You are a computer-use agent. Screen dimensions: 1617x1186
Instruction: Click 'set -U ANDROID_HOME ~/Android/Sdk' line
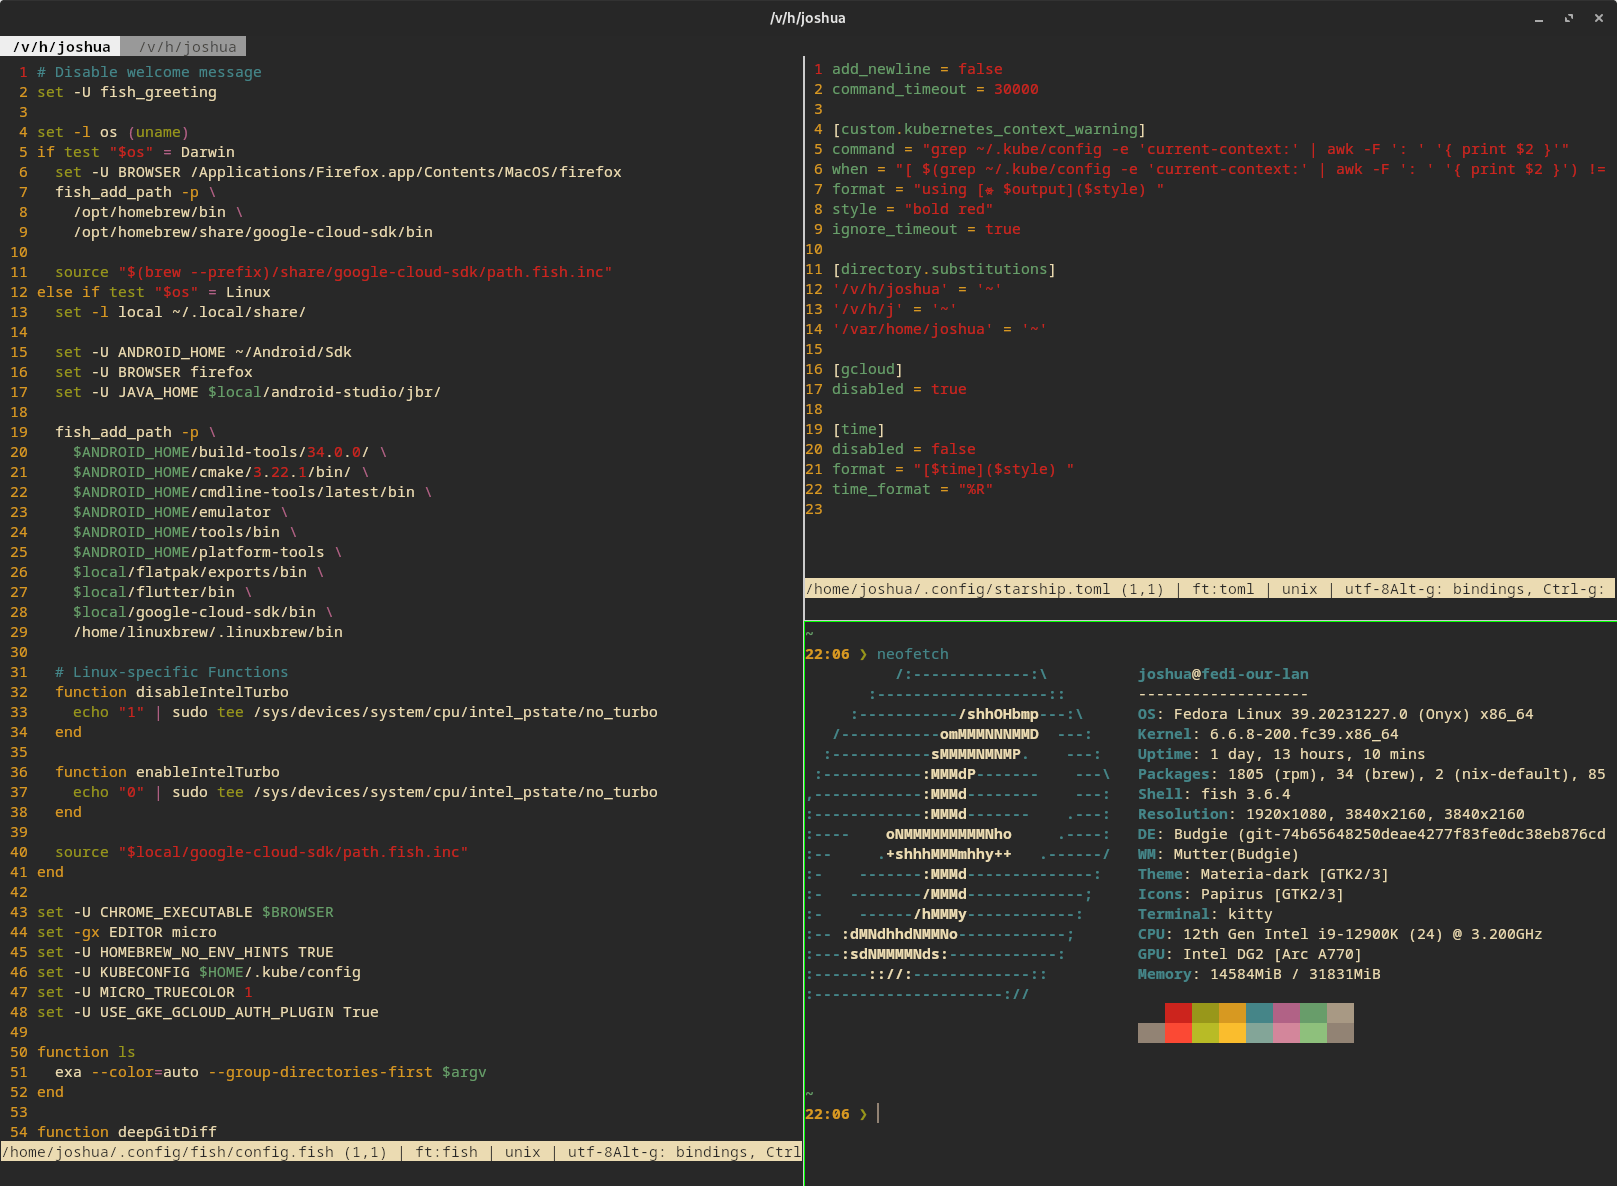click(x=203, y=352)
